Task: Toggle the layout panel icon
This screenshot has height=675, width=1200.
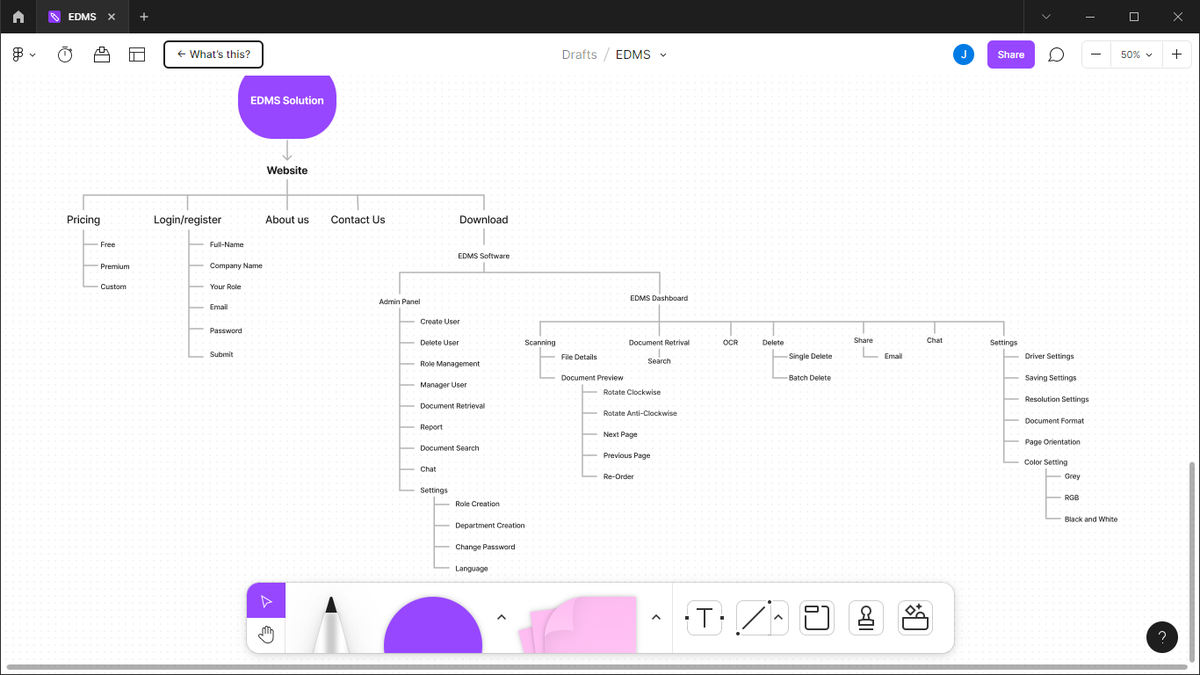Action: (x=137, y=55)
